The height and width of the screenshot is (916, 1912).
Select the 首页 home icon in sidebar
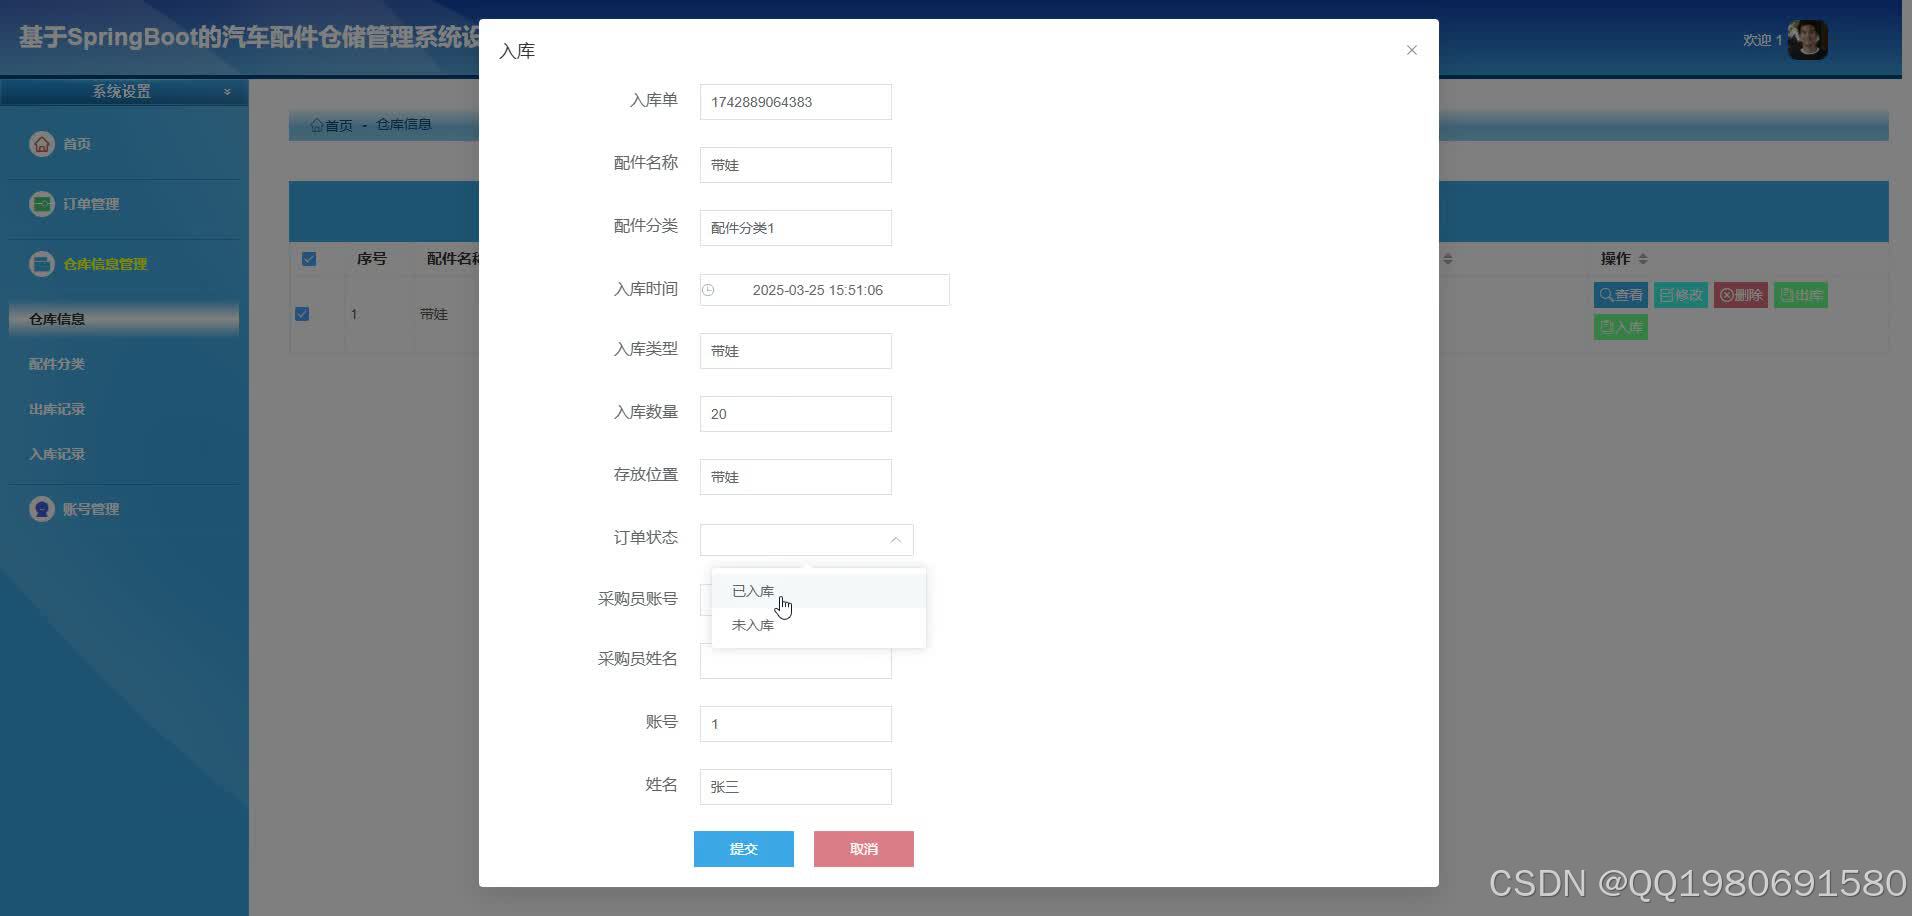pos(41,143)
